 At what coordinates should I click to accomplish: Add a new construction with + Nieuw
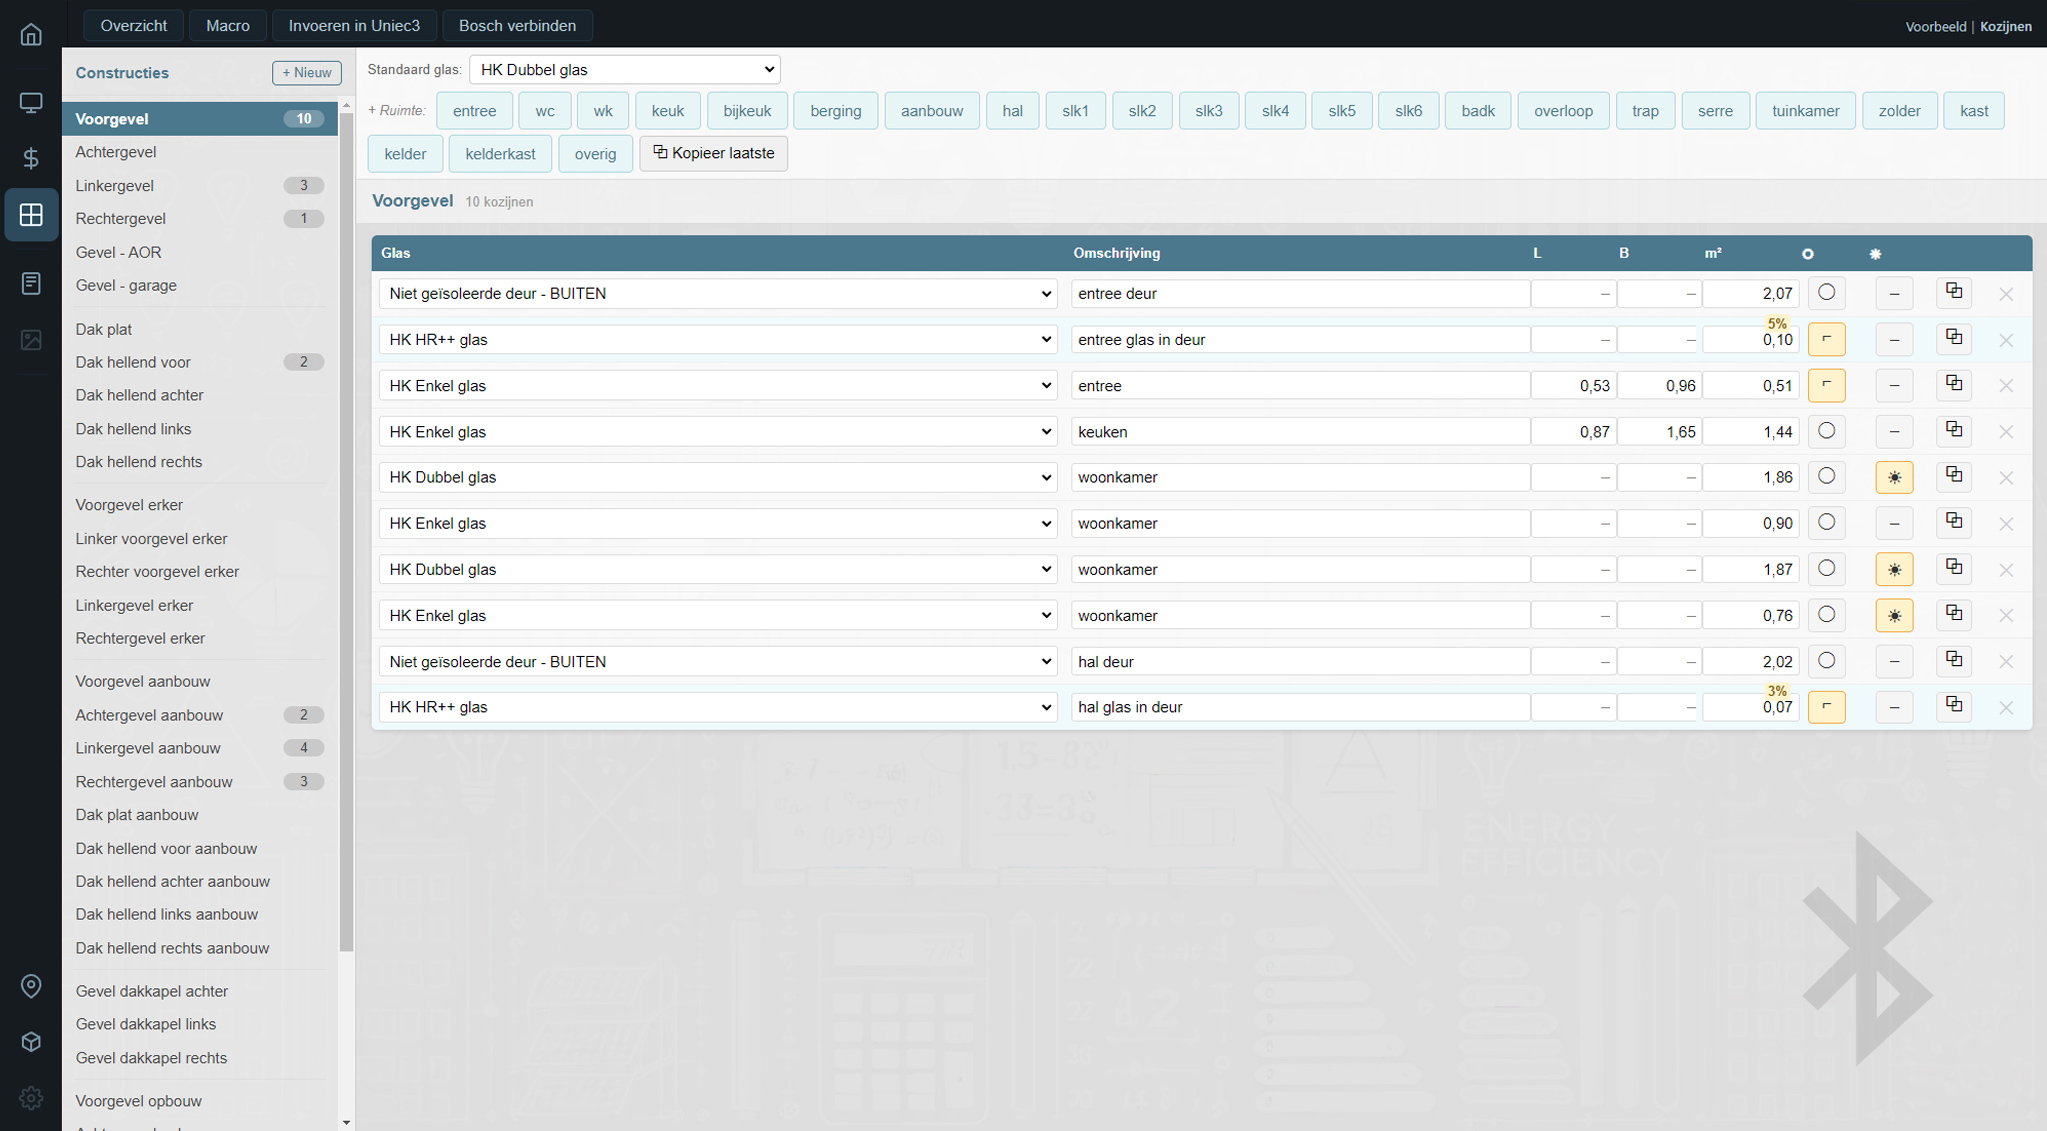[306, 73]
